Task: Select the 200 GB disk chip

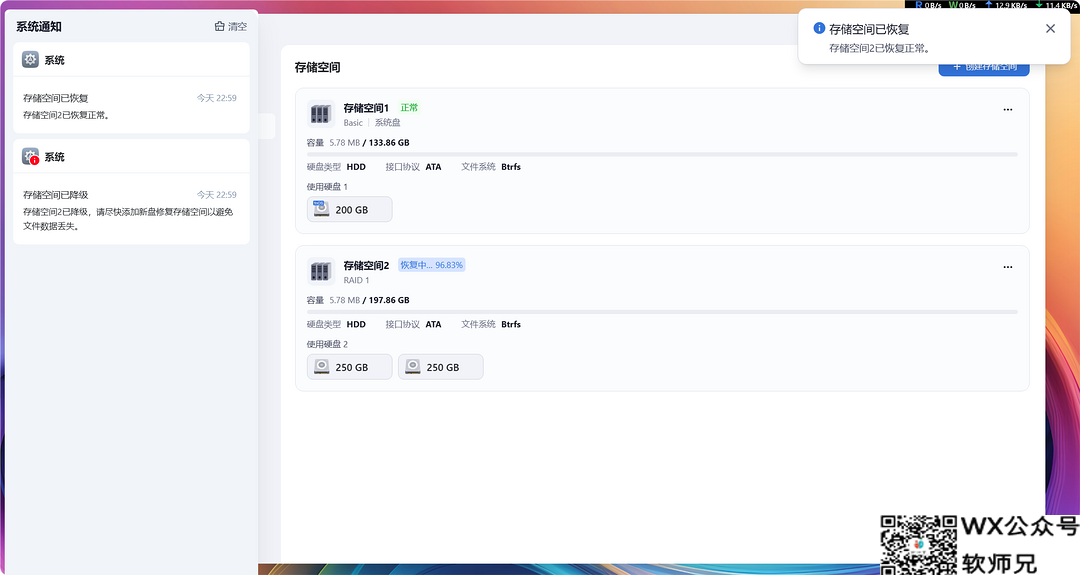Action: pyautogui.click(x=349, y=209)
